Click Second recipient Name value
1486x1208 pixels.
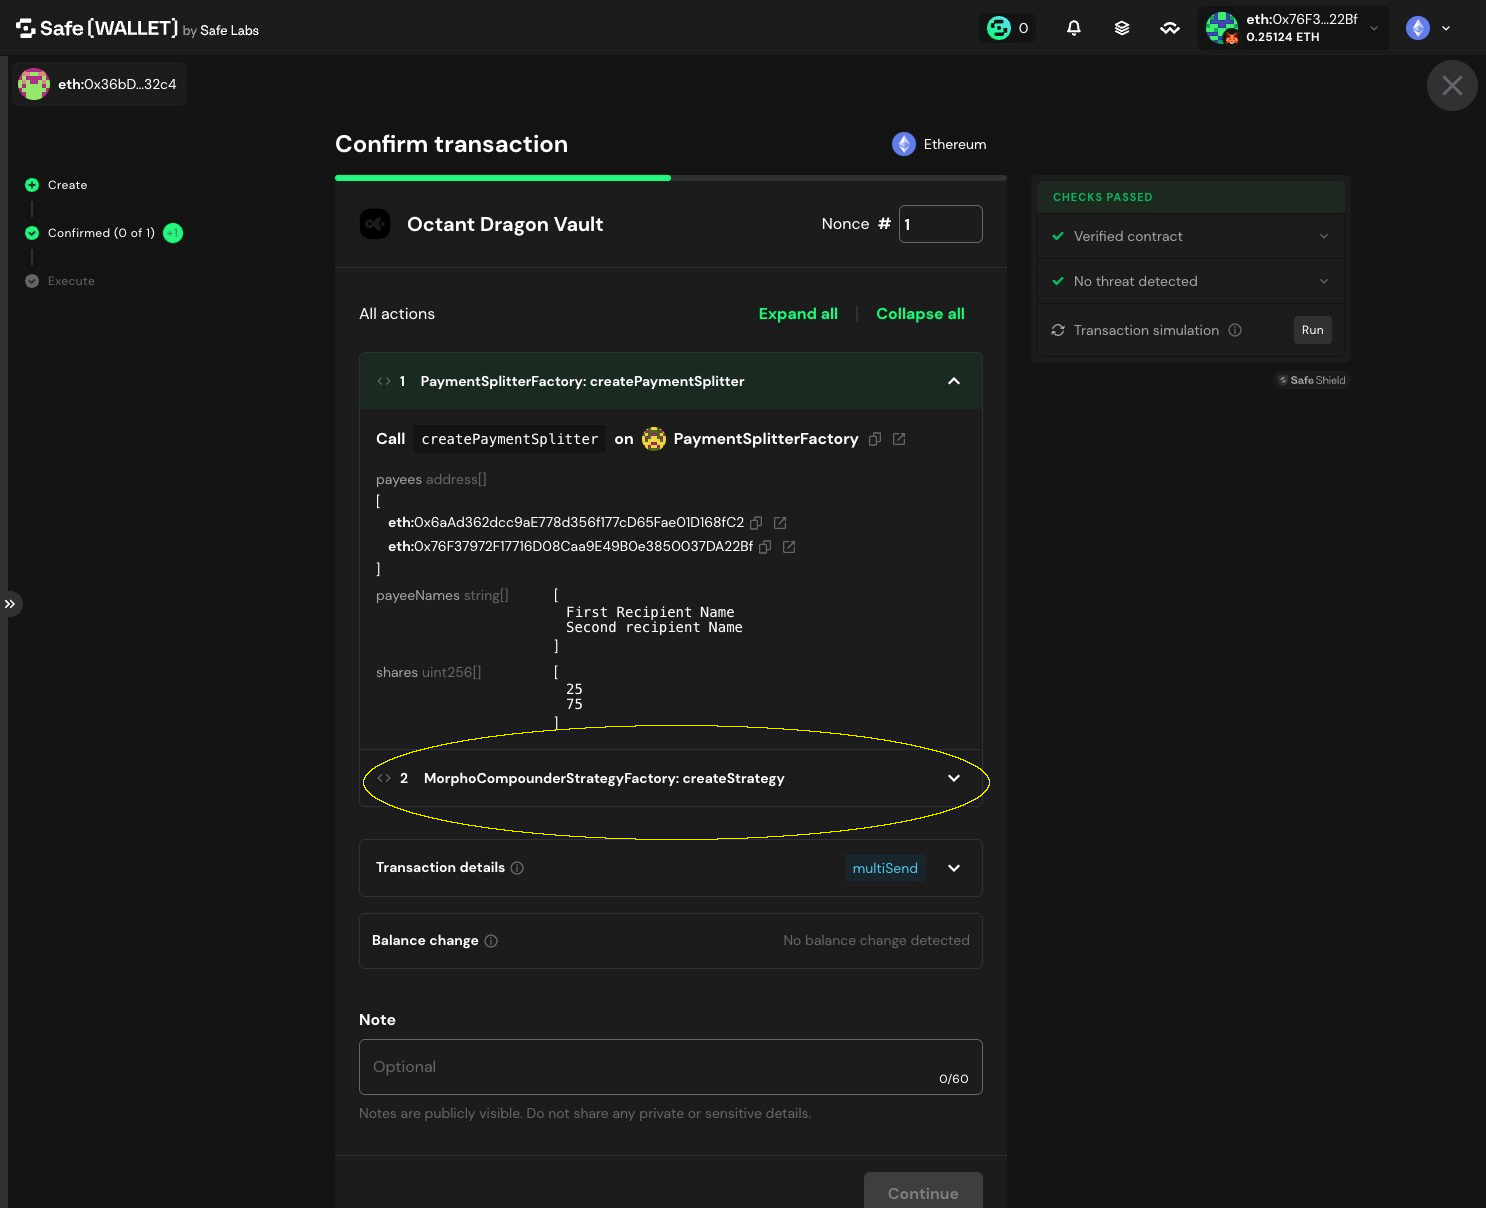tap(654, 627)
